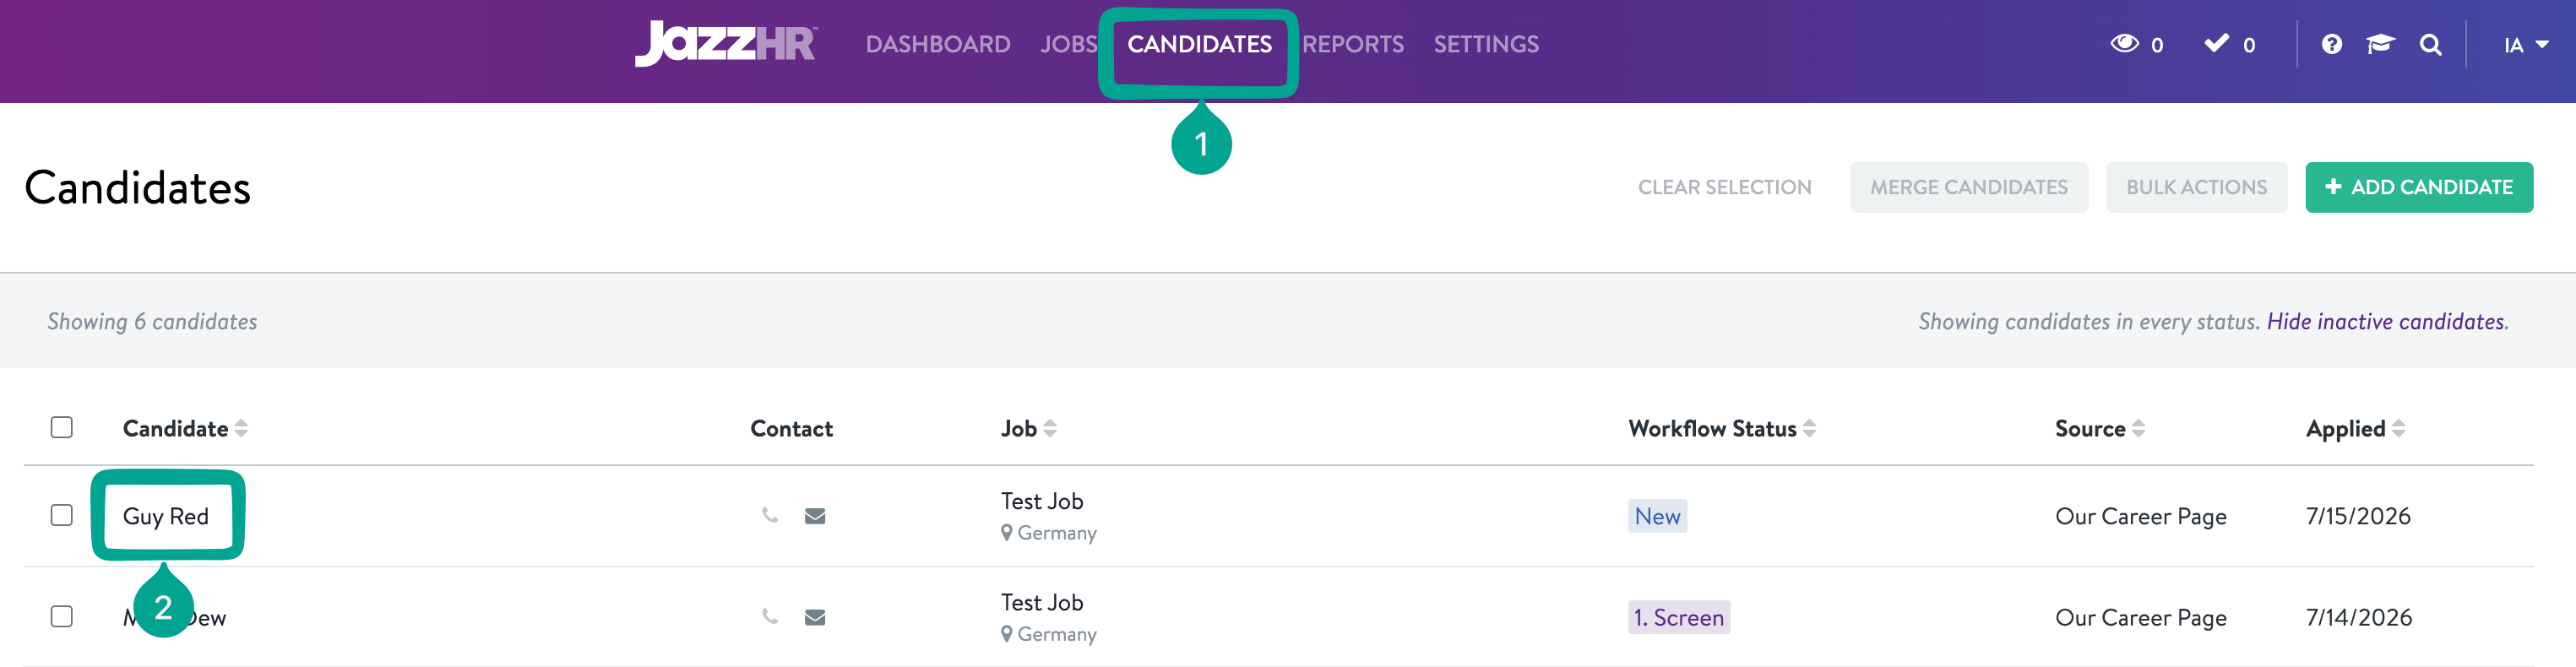Sort the list by Applied date
Image resolution: width=2576 pixels, height=667 pixels.
click(x=2355, y=428)
